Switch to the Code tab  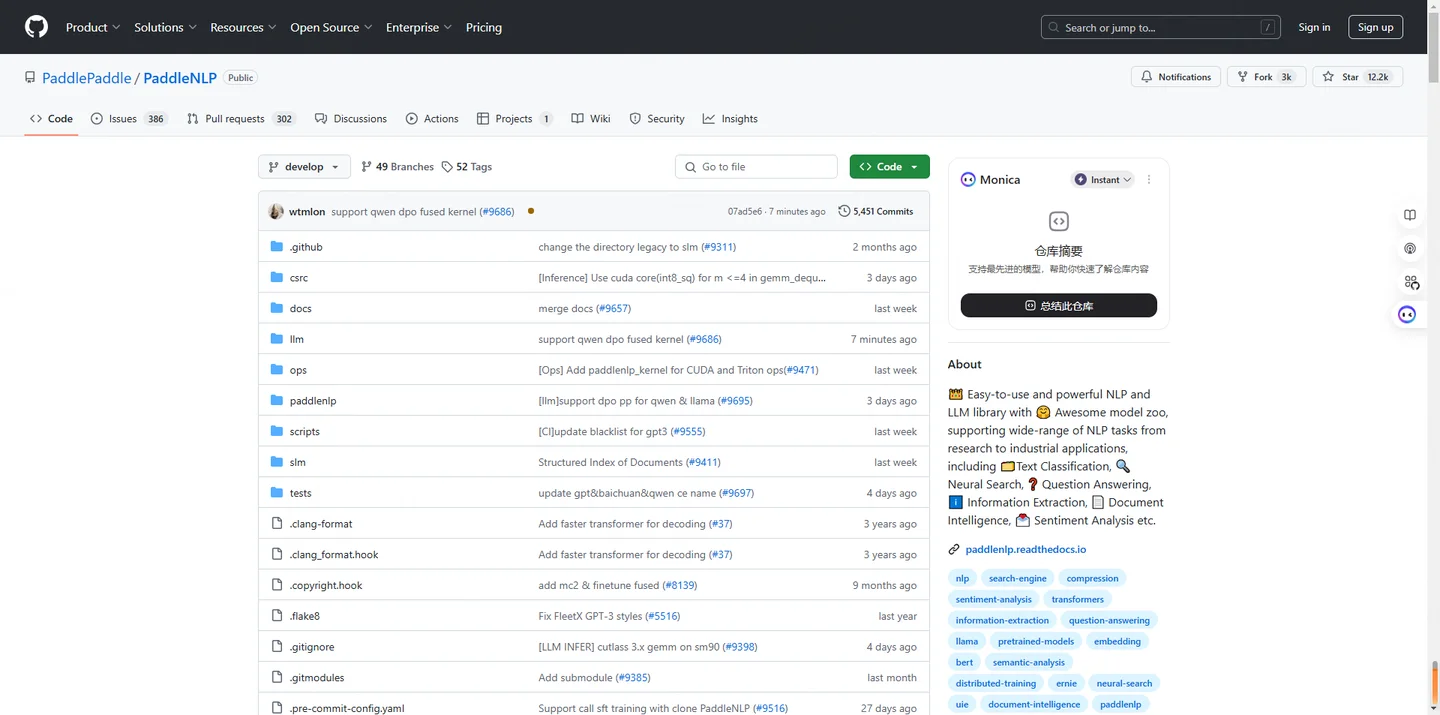(51, 119)
